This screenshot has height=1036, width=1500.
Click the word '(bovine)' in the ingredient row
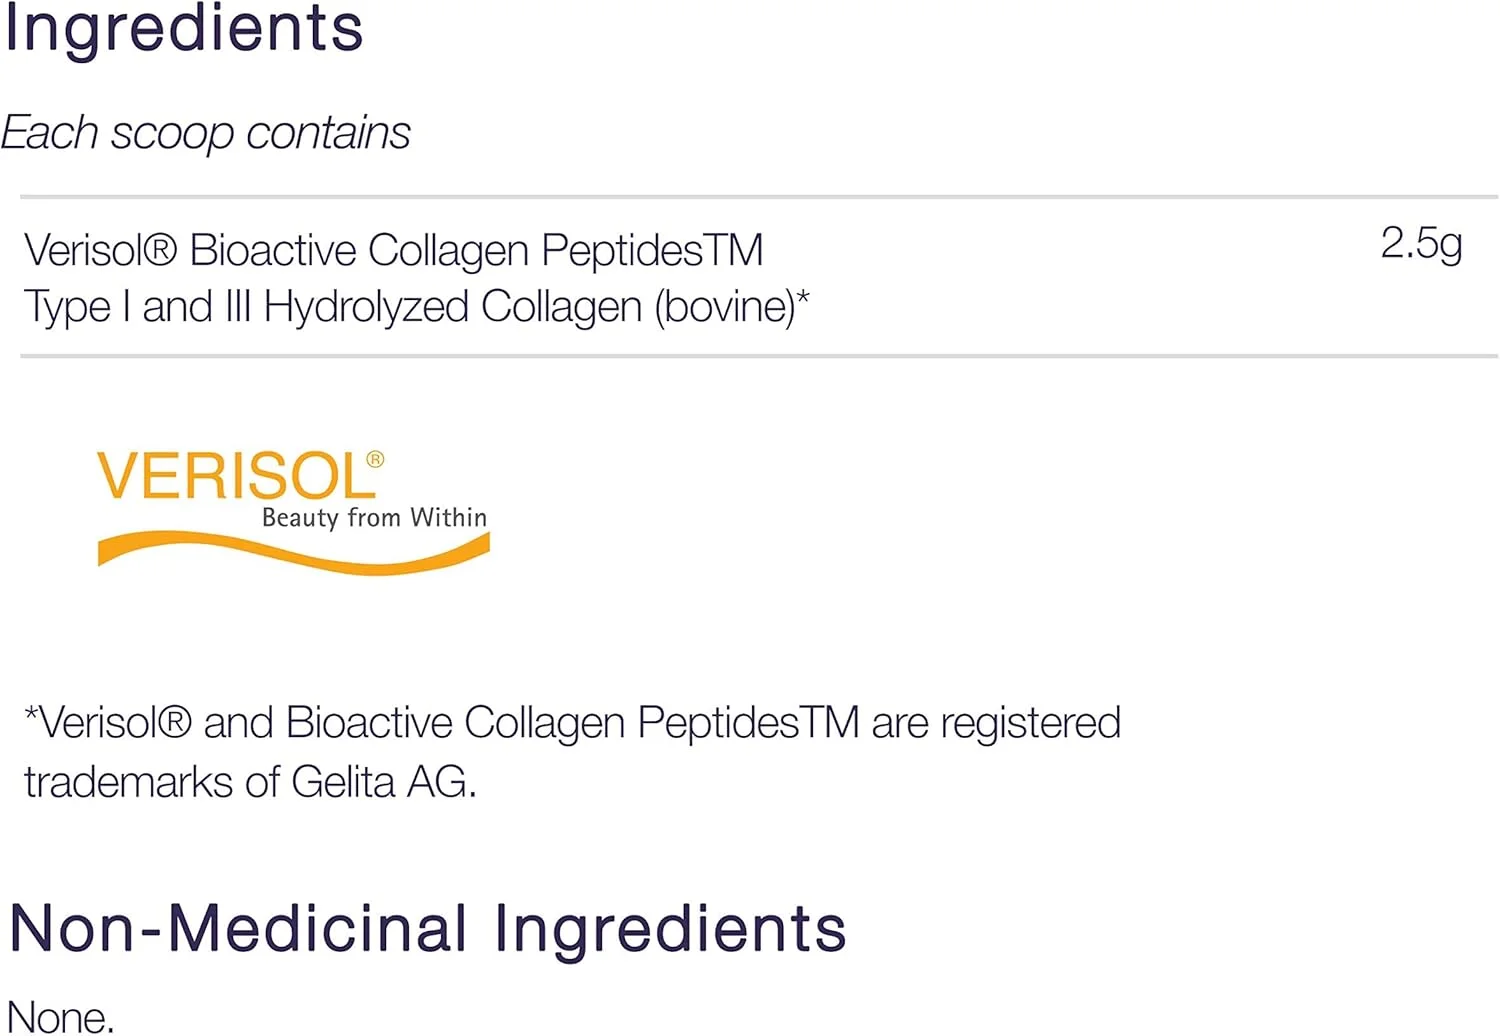pos(724,307)
